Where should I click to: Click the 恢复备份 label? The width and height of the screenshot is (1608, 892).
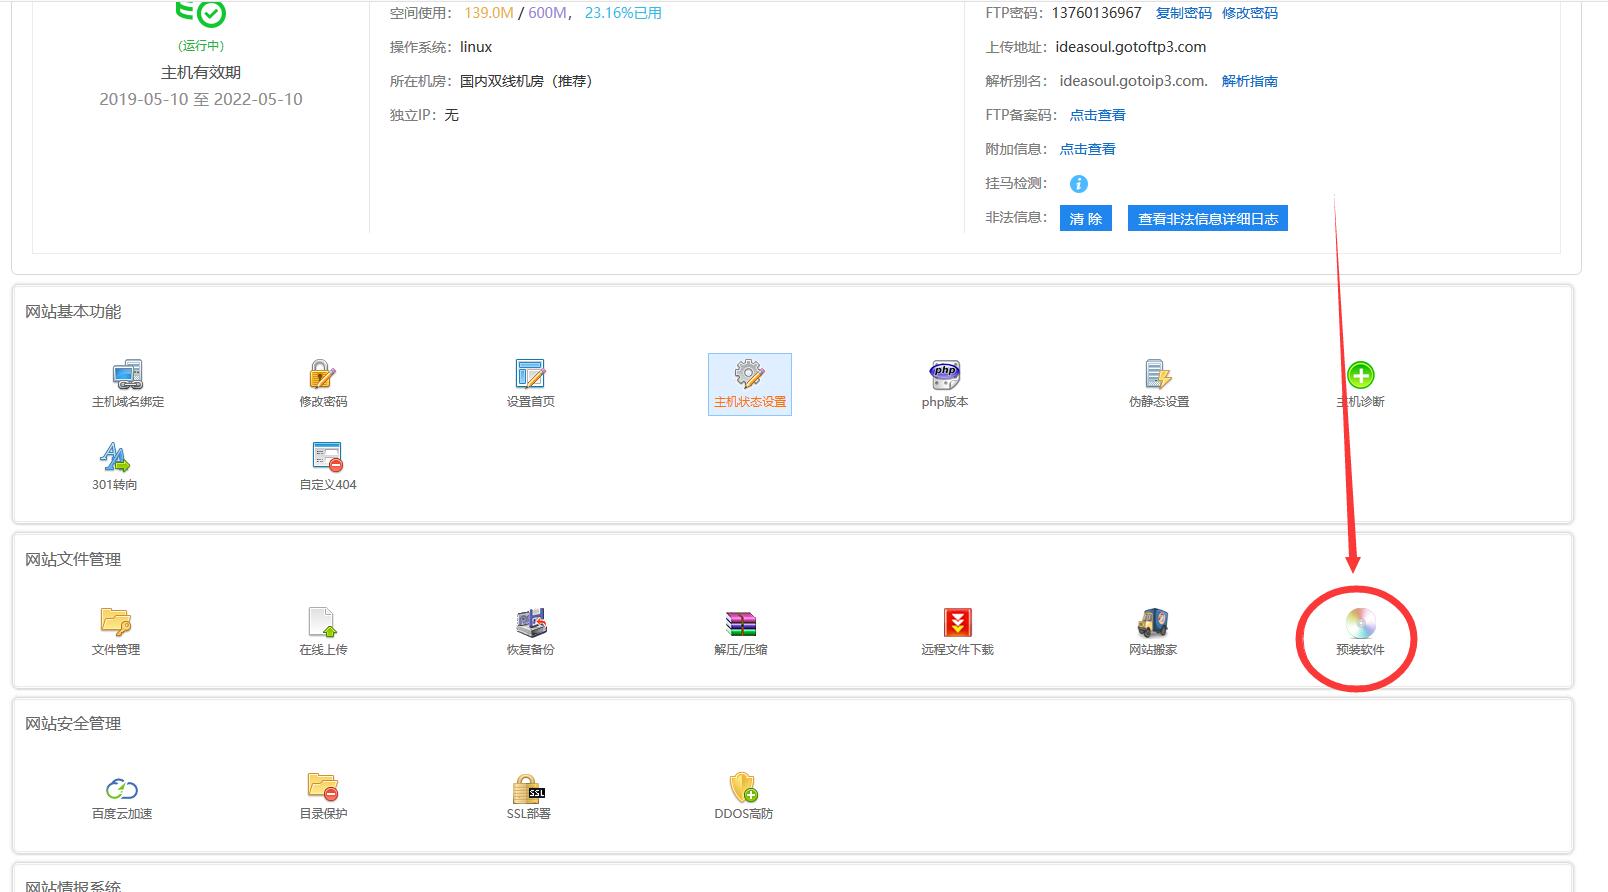(x=530, y=650)
